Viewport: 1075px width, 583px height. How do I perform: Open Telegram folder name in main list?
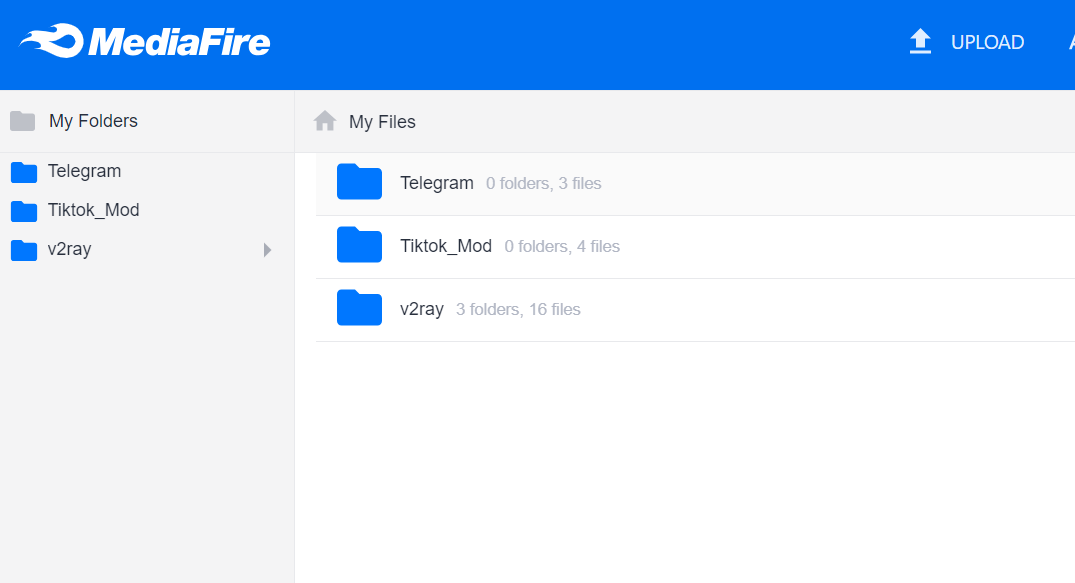[436, 183]
